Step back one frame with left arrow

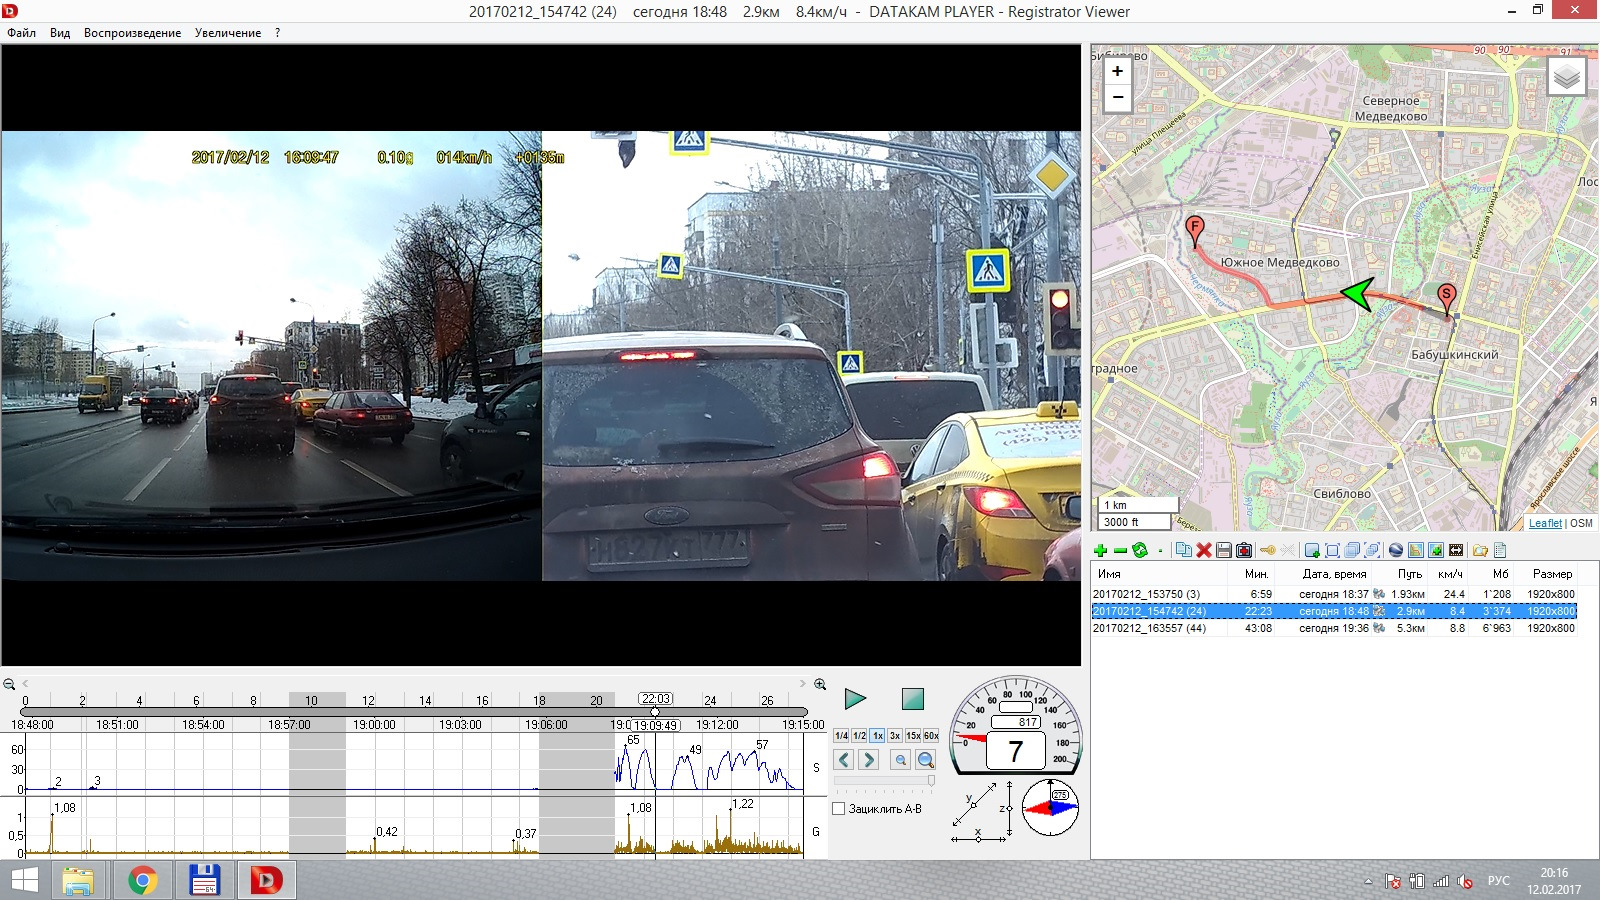(x=844, y=760)
